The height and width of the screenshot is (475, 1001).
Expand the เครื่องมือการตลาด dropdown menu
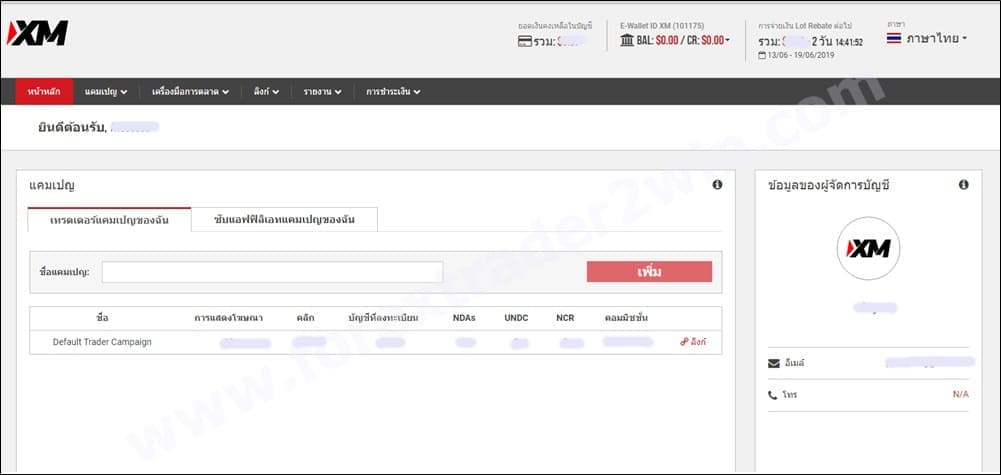190,92
